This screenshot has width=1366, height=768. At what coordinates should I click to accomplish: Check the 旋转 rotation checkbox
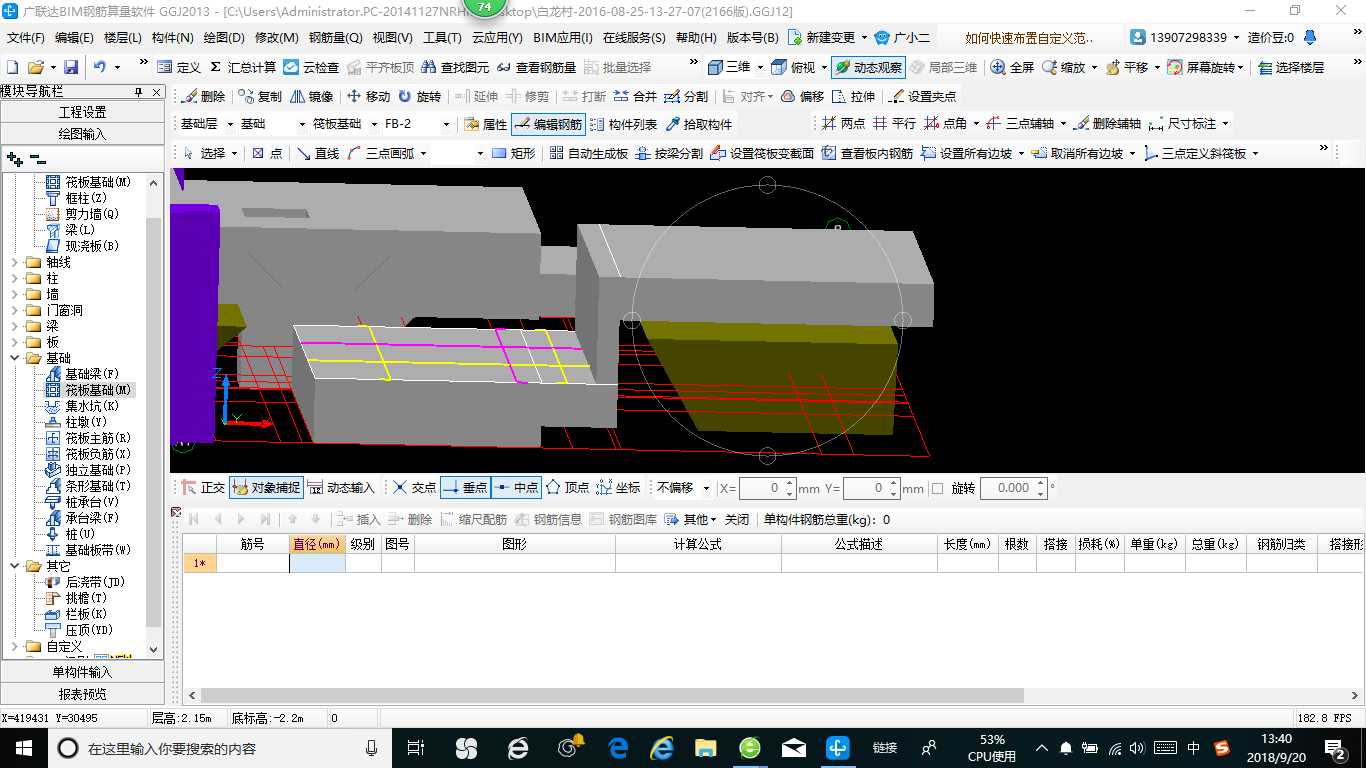[937, 488]
